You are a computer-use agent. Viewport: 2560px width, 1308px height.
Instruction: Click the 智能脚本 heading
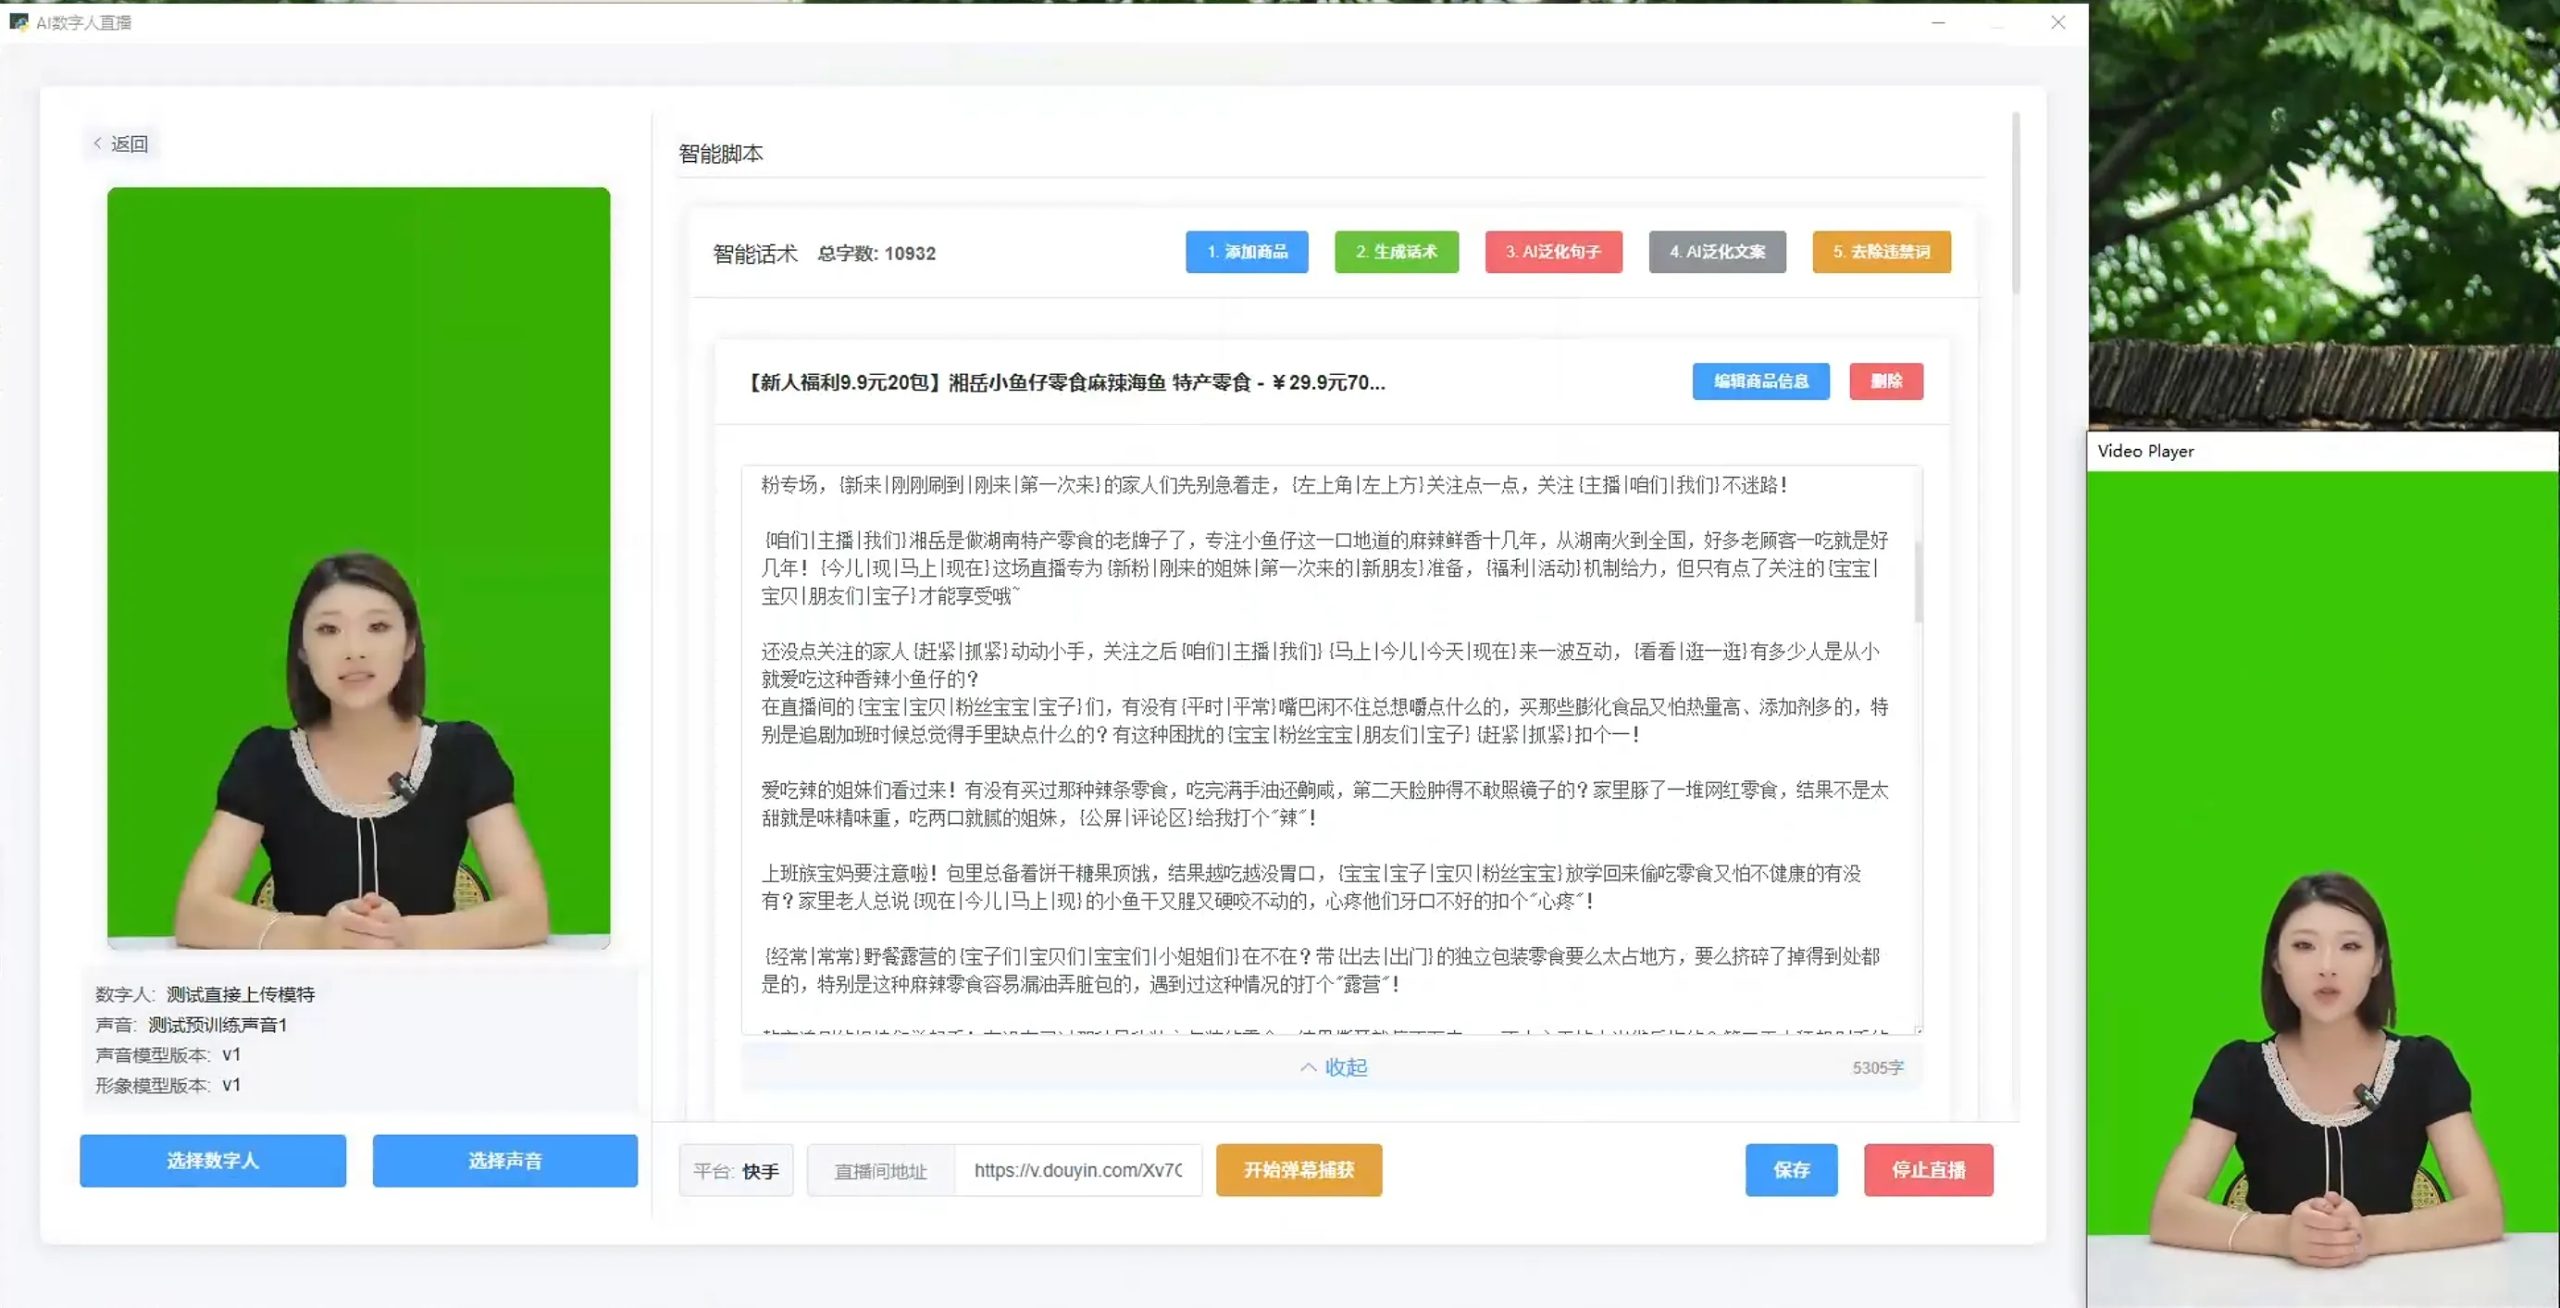(720, 154)
